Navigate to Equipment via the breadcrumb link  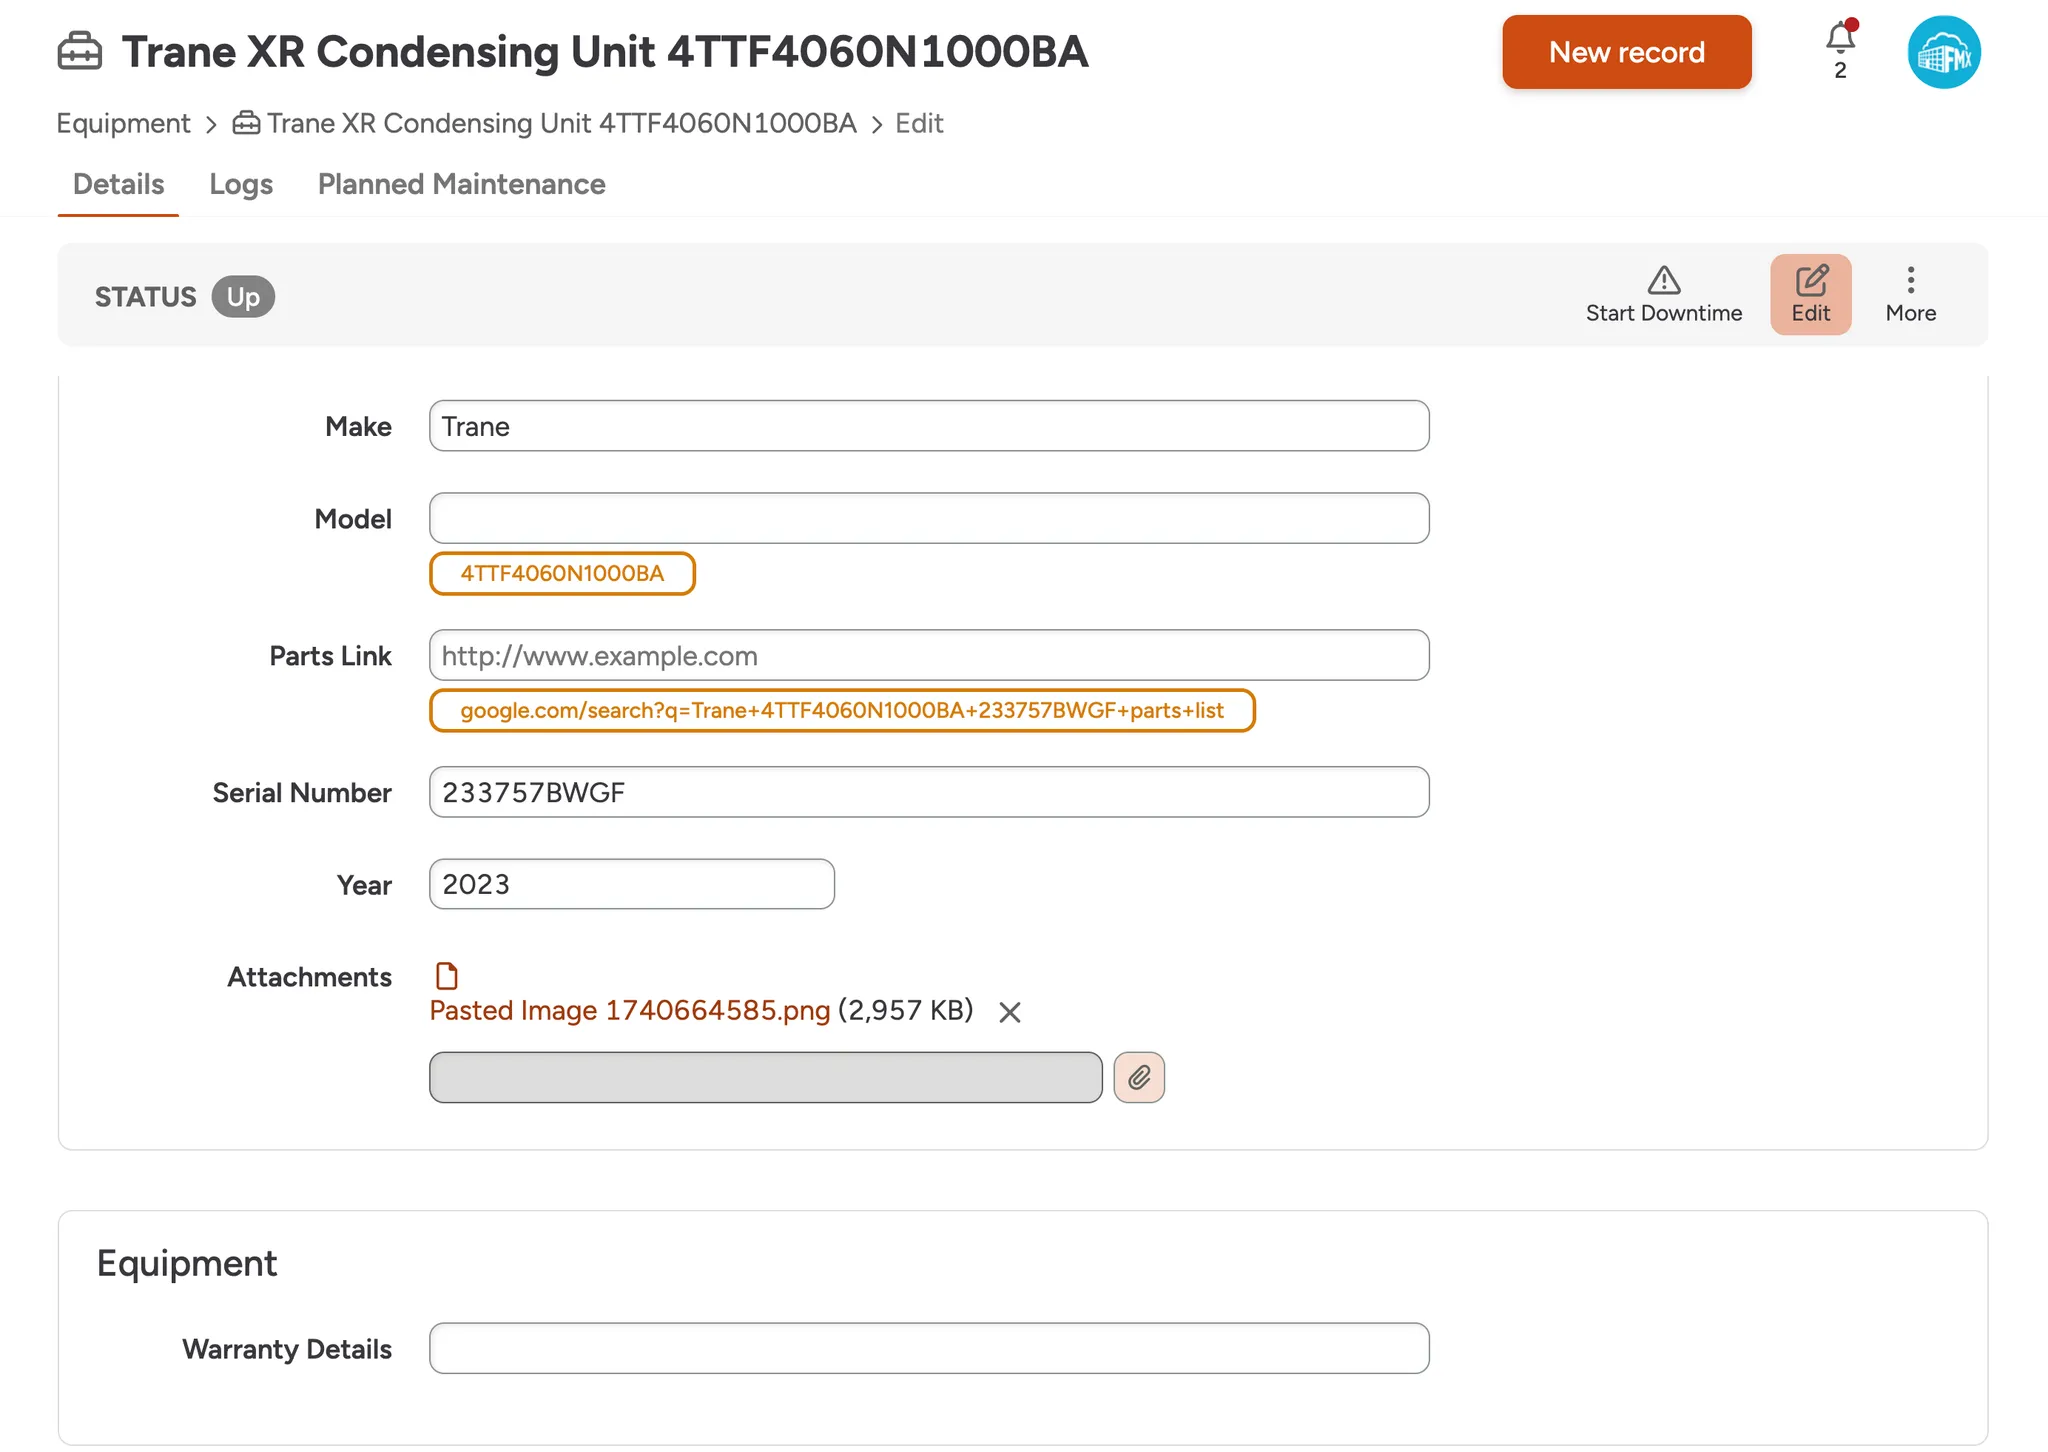(123, 122)
